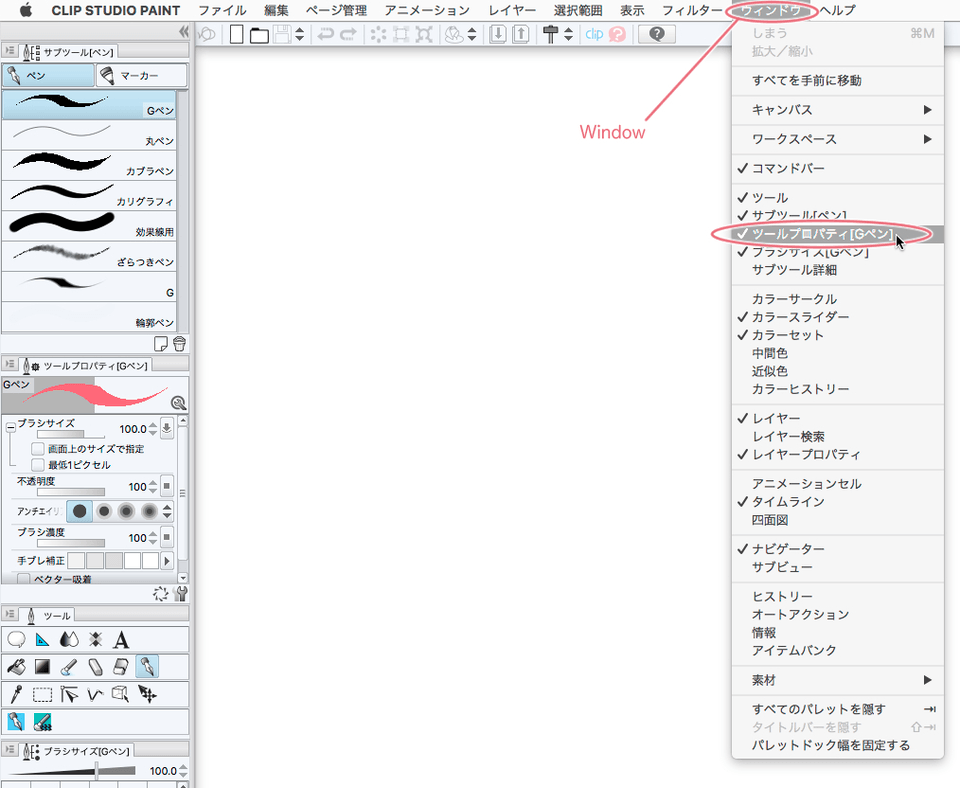Expand the キャンバス submenu
This screenshot has width=960, height=788.
[x=838, y=109]
